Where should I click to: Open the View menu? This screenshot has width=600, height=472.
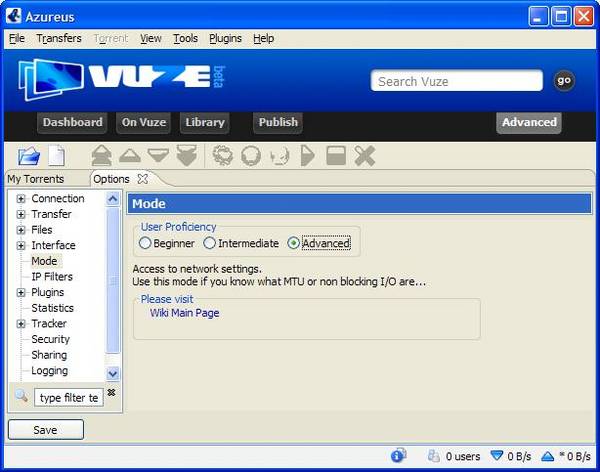pyautogui.click(x=151, y=38)
